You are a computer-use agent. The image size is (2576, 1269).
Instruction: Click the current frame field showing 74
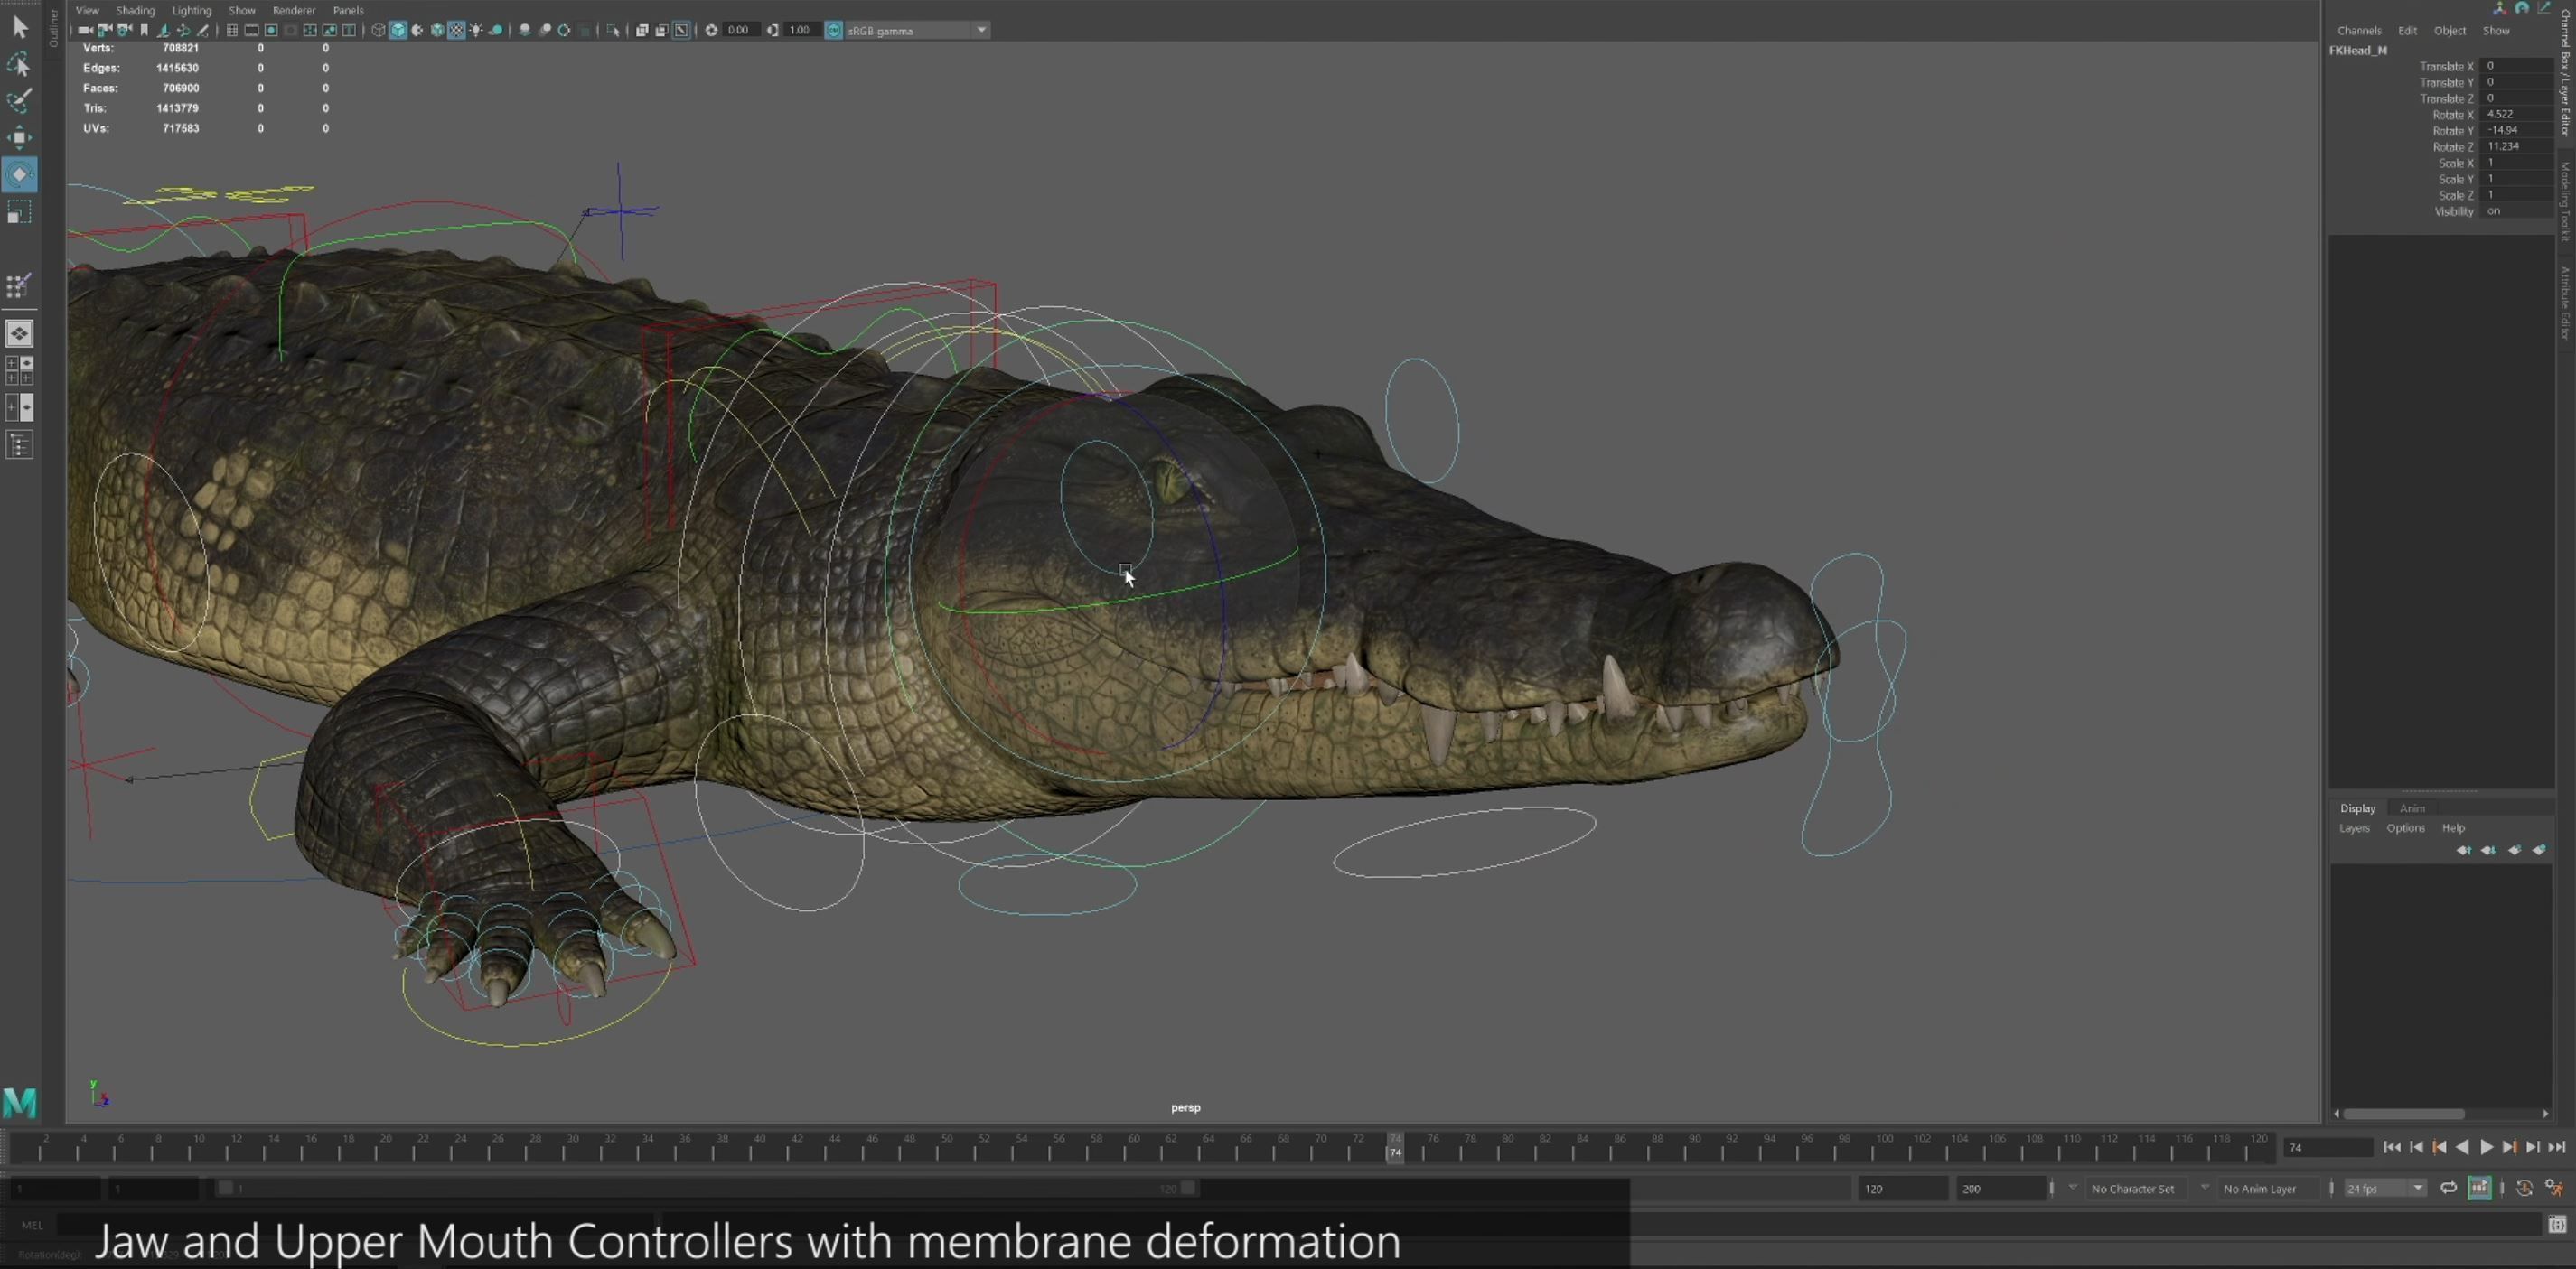pyautogui.click(x=2329, y=1148)
